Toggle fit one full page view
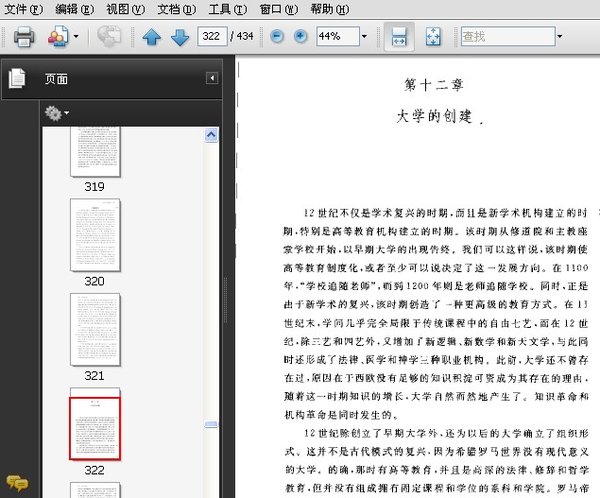600x498 pixels. point(433,38)
